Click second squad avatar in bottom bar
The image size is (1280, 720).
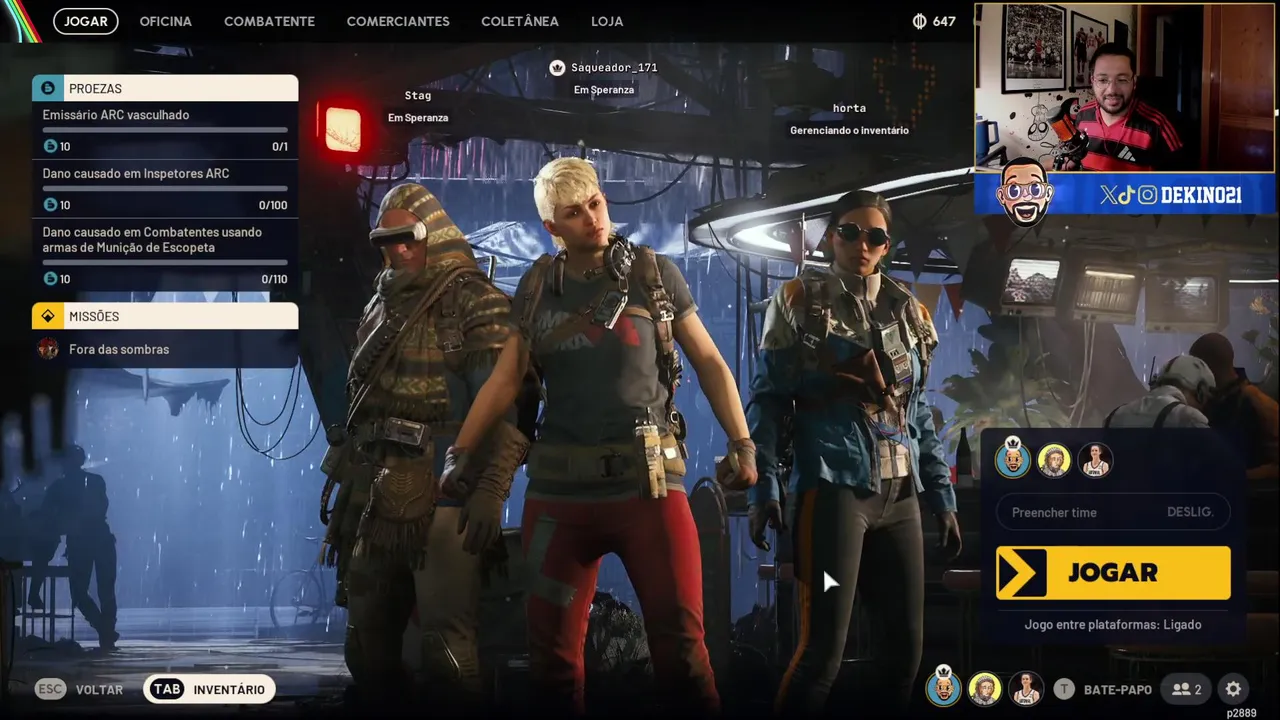click(985, 689)
